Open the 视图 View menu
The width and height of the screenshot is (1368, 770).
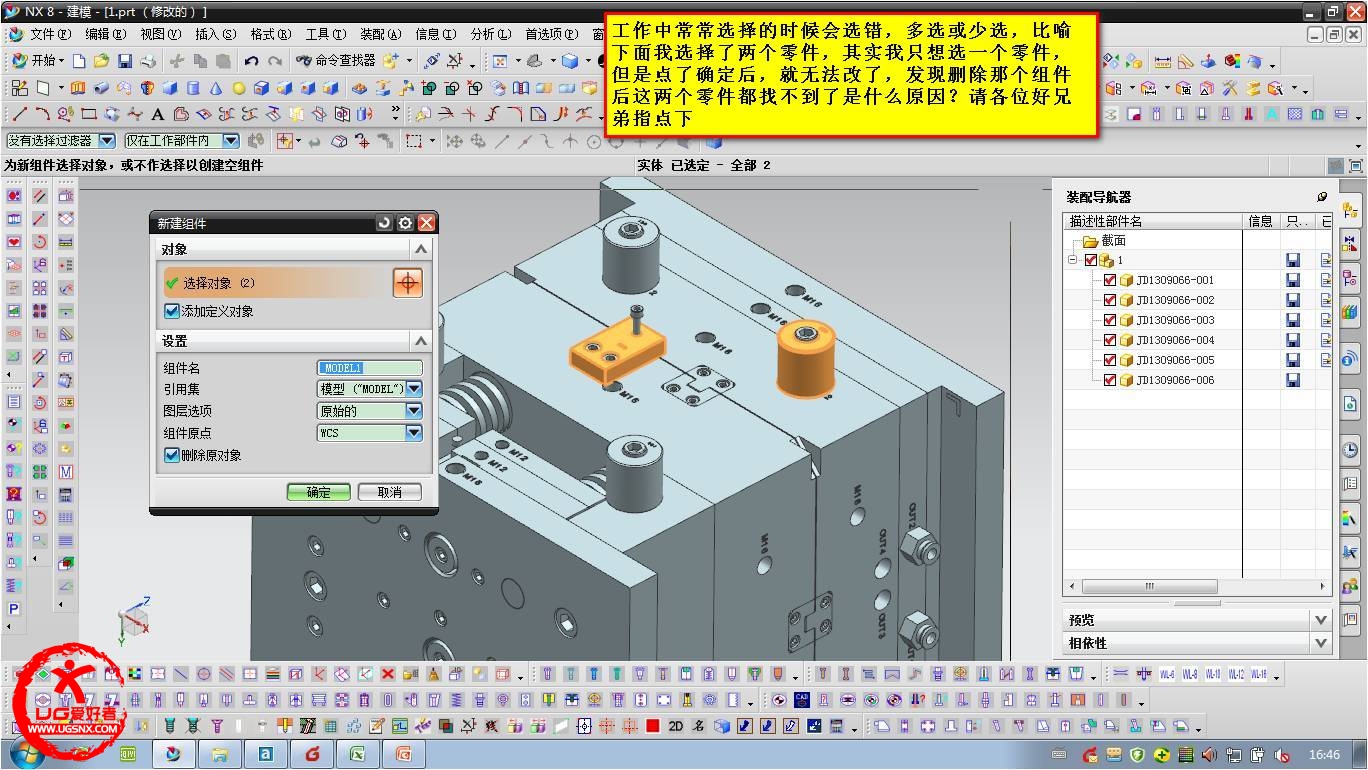point(160,34)
